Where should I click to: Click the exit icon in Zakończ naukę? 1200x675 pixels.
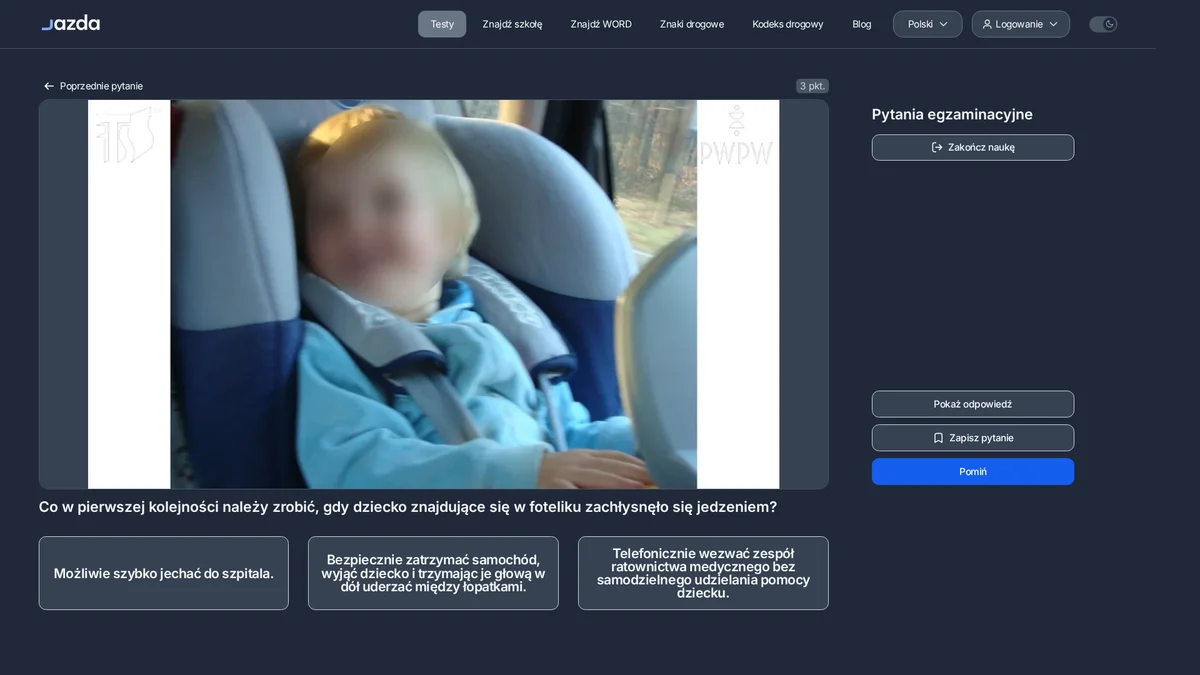pyautogui.click(x=937, y=147)
